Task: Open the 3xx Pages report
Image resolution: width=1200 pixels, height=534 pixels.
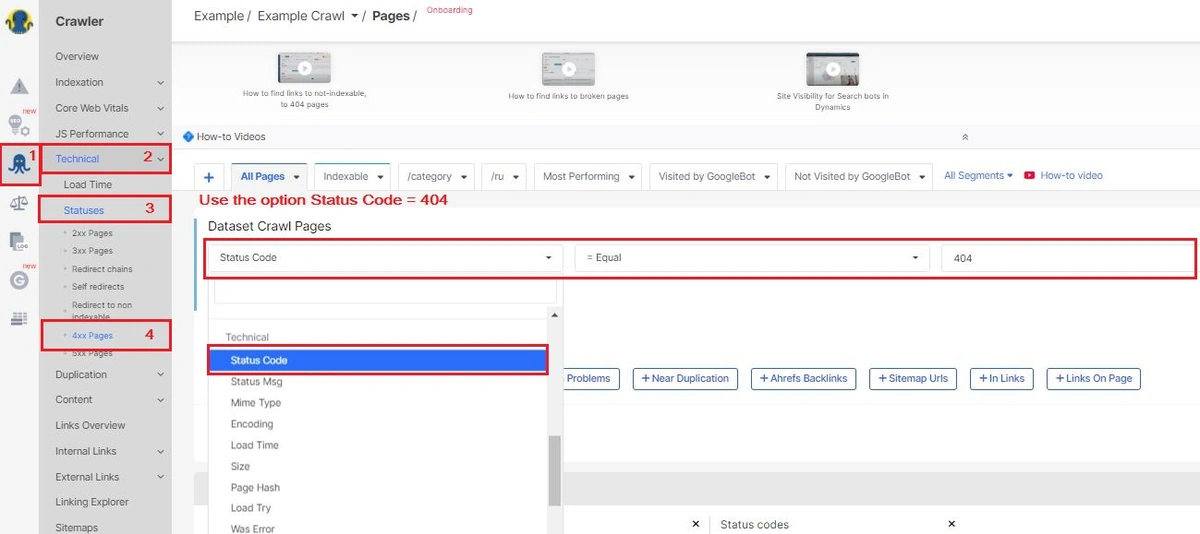Action: pos(92,251)
